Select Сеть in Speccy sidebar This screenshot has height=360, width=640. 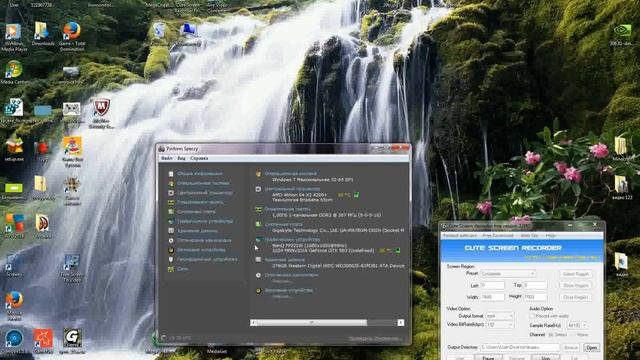click(182, 269)
